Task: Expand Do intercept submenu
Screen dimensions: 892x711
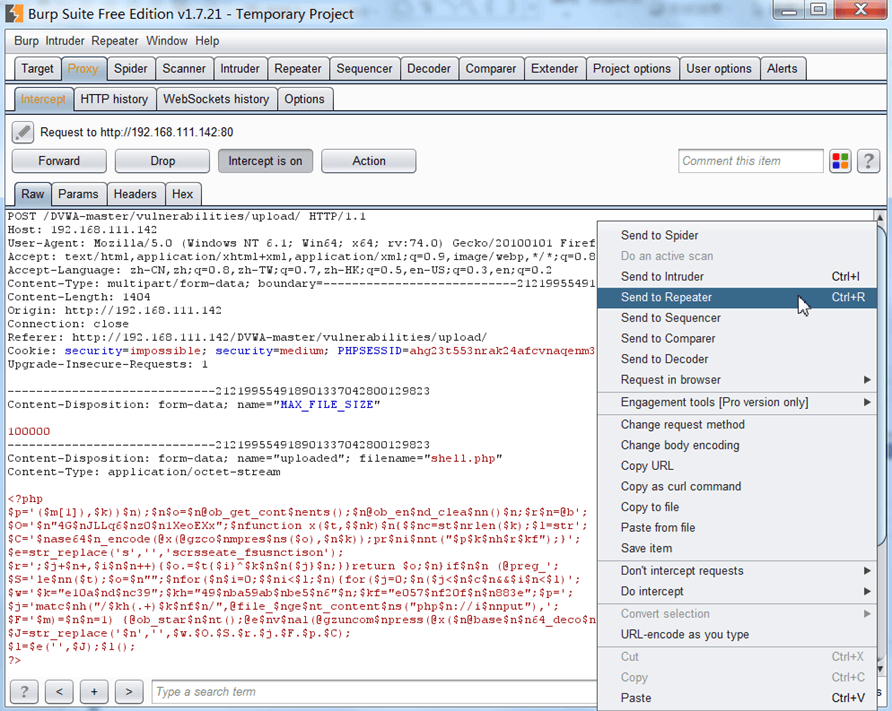Action: [737, 591]
